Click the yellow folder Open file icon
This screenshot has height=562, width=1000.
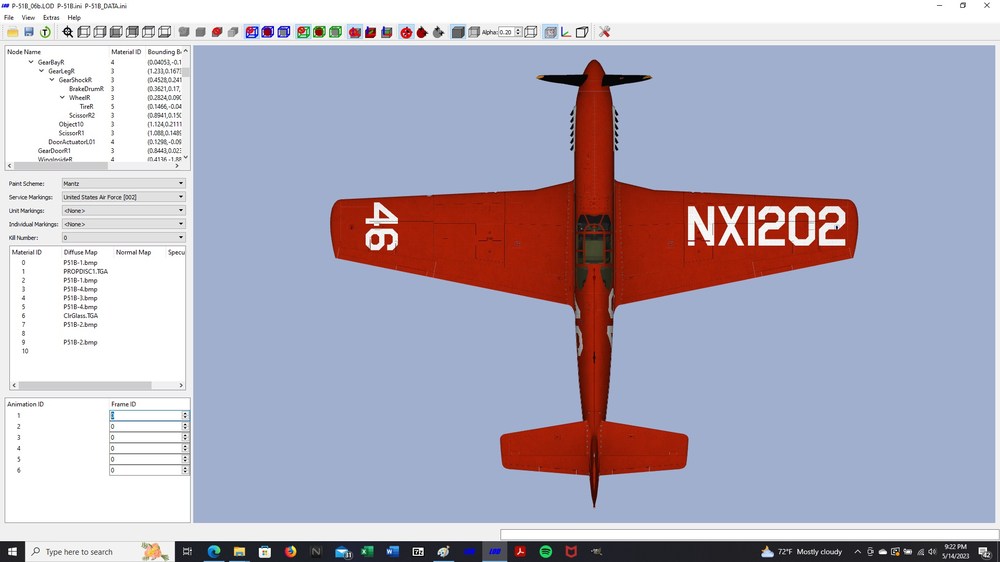13,32
